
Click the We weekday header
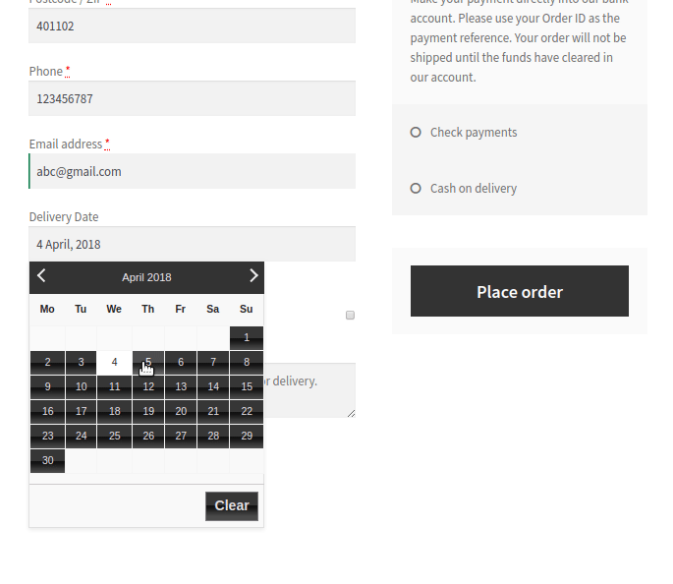(x=114, y=309)
